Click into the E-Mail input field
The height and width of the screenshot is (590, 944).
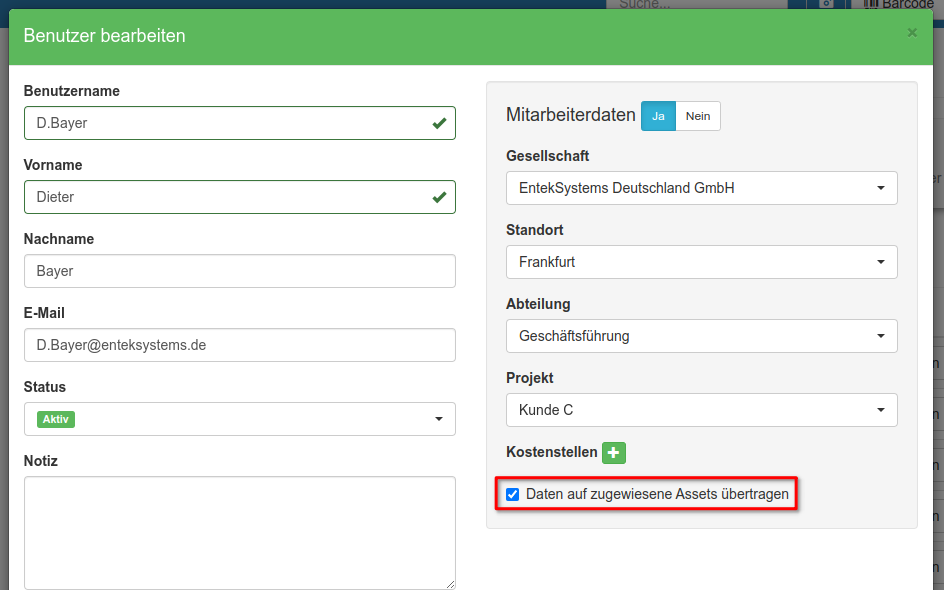click(x=240, y=345)
